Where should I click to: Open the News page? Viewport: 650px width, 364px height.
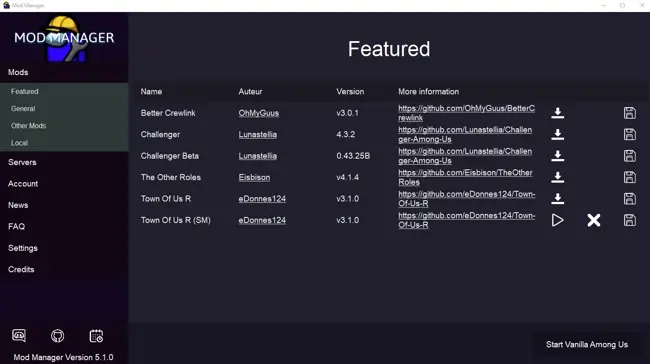[18, 205]
